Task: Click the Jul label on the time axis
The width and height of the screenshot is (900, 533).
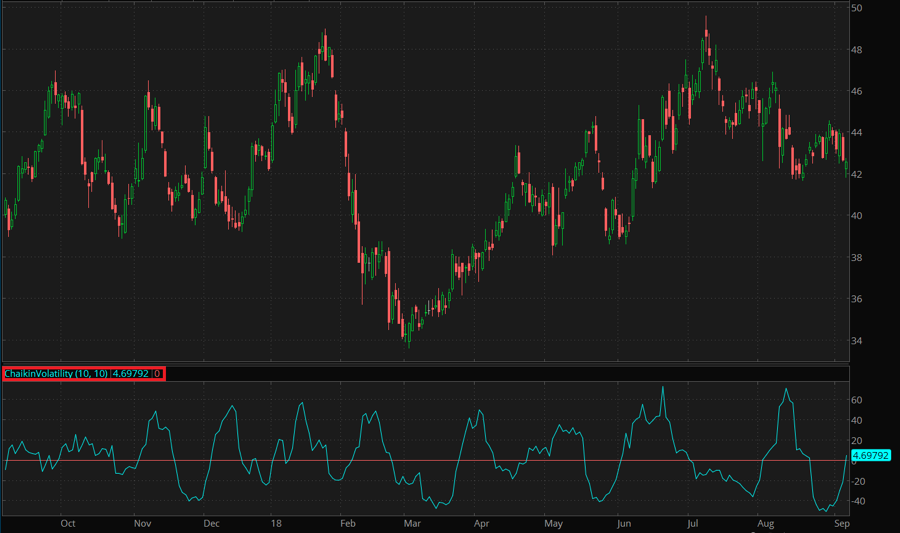Action: click(x=691, y=523)
